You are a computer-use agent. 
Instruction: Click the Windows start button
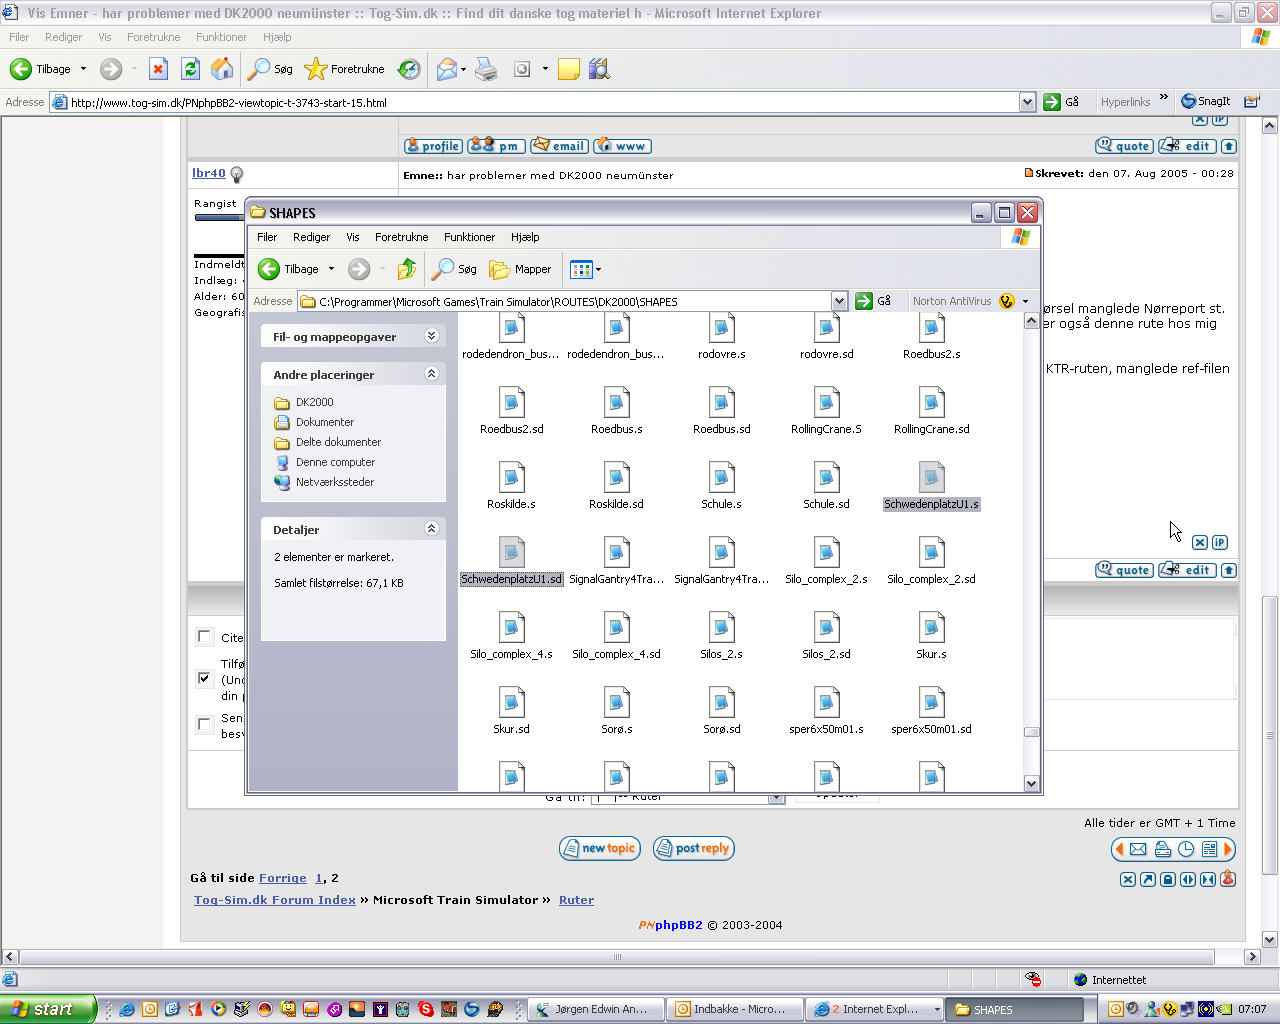coord(48,1009)
